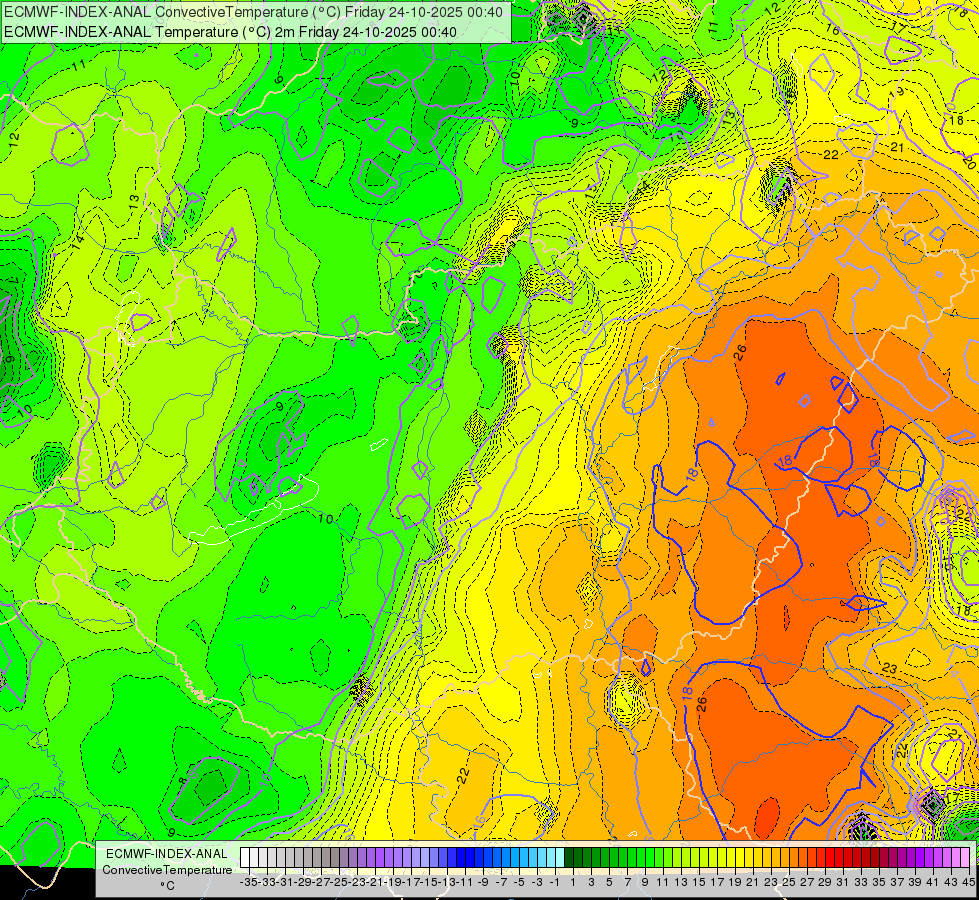
Task: Click the 'Temperature (°C) 2m' title line
Action: 230,32
